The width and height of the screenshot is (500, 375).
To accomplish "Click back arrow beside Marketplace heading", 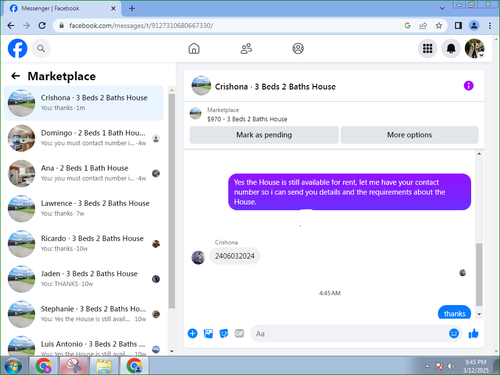I will coord(15,76).
